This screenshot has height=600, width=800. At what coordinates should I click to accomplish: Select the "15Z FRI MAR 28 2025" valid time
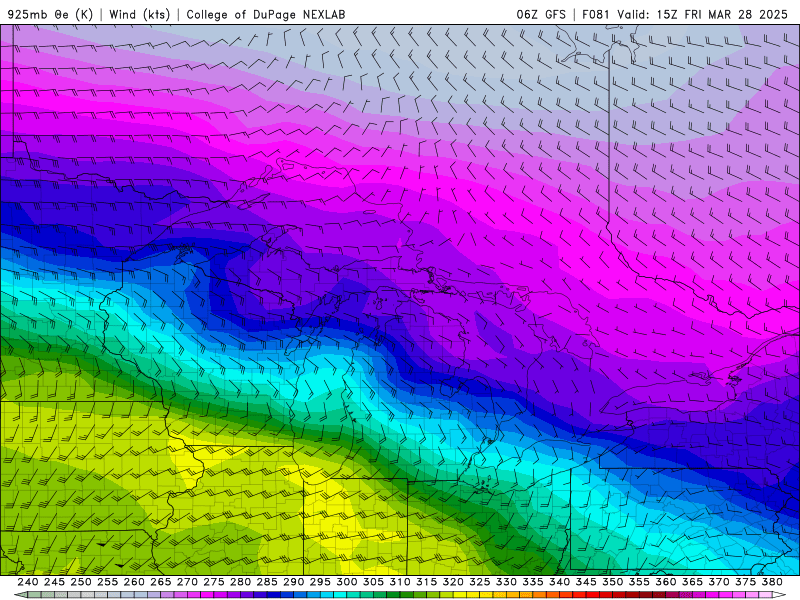point(722,14)
